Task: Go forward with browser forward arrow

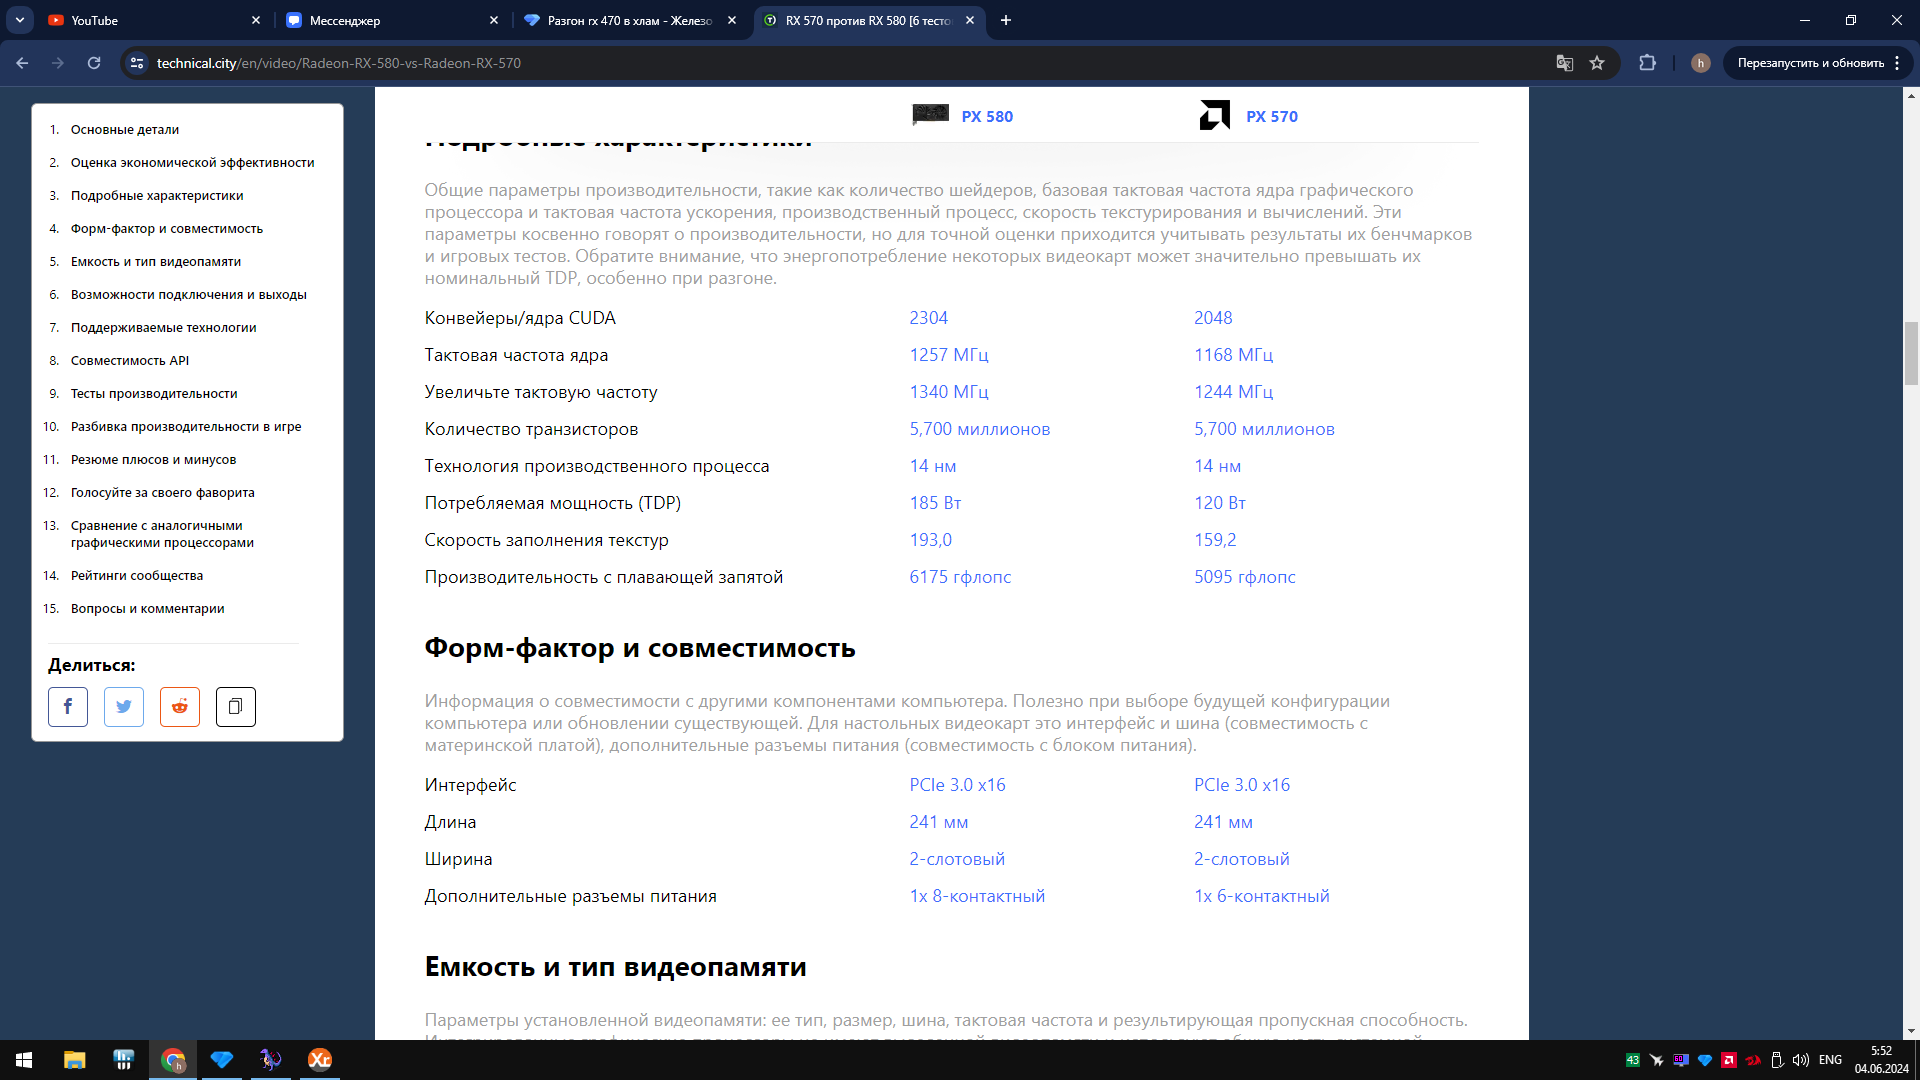Action: tap(58, 63)
